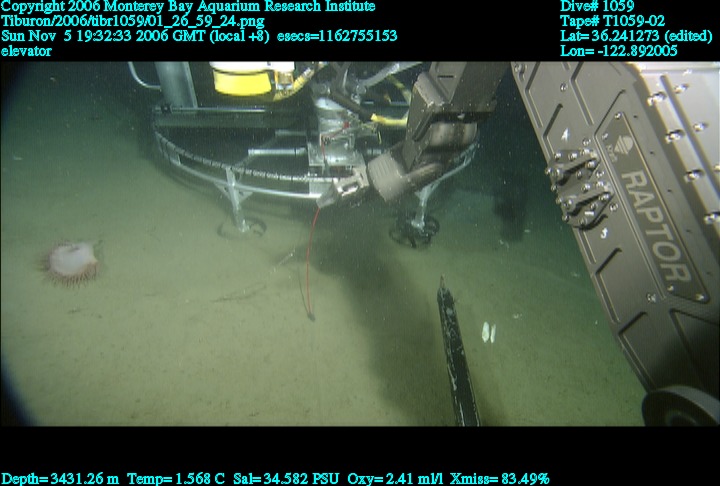Click the 'elevator' label text
The width and height of the screenshot is (720, 486).
[x=26, y=51]
